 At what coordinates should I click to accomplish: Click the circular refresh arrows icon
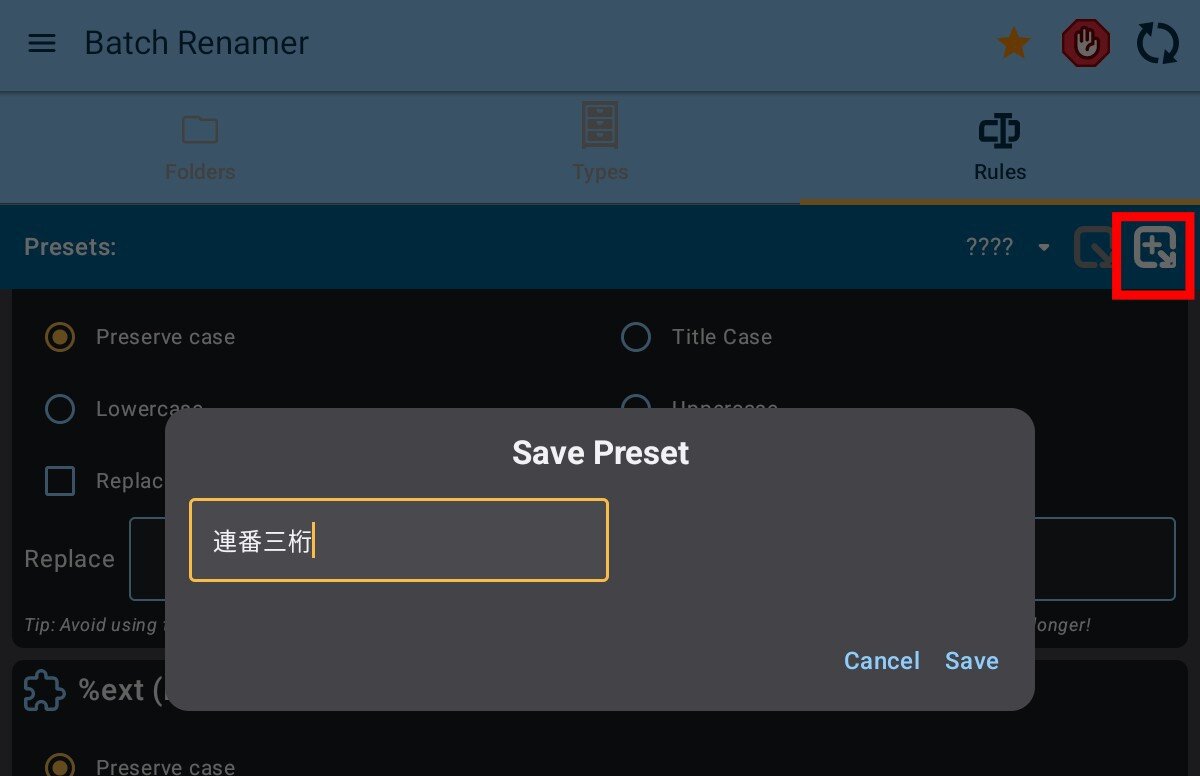pyautogui.click(x=1158, y=44)
